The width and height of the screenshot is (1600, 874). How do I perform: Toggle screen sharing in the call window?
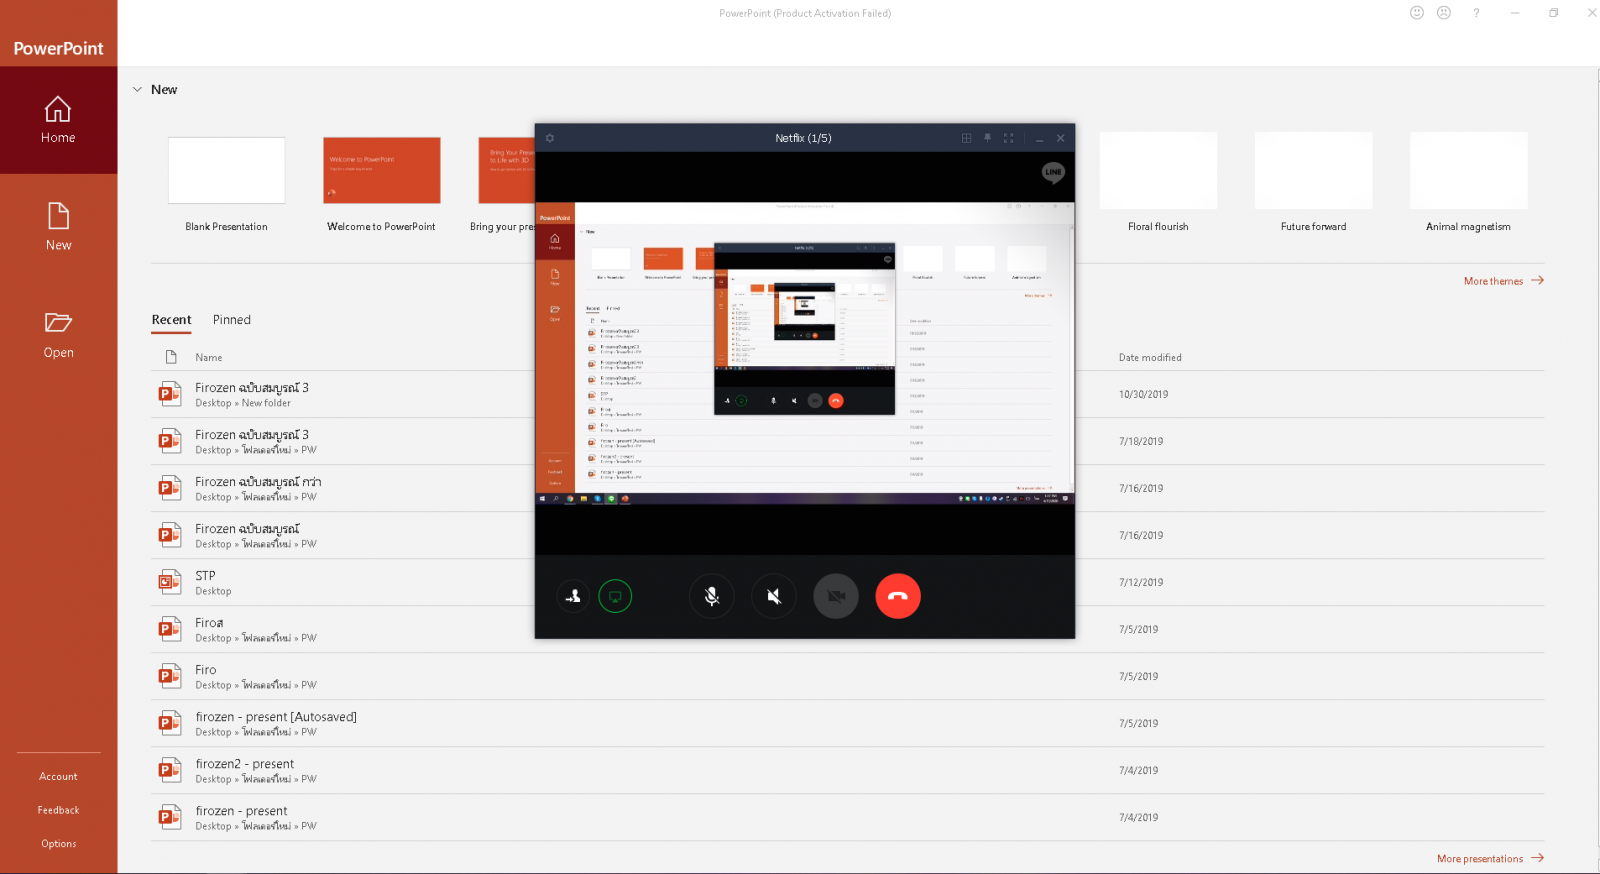click(615, 597)
